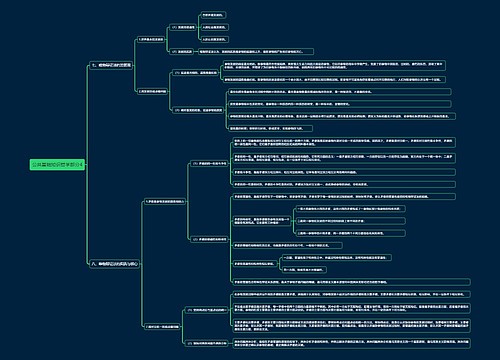Viewport: 500px width, 360px height.
Task: Select the bottommost (2) node of the map
Action: (207, 343)
